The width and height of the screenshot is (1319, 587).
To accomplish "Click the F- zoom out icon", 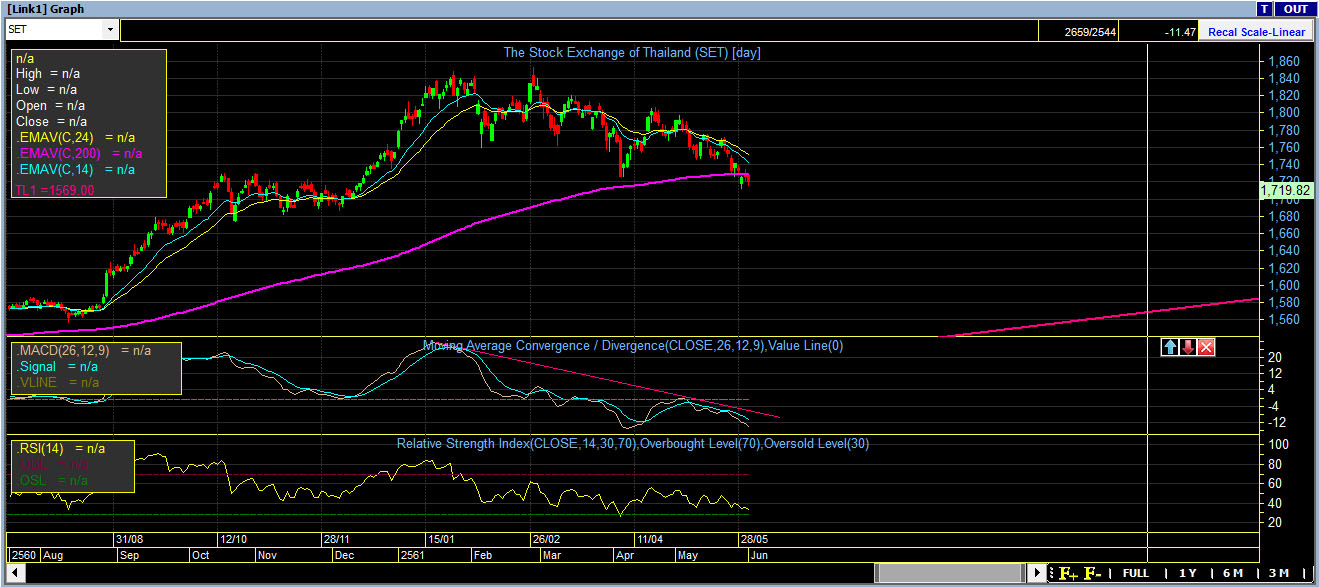I will [1093, 574].
